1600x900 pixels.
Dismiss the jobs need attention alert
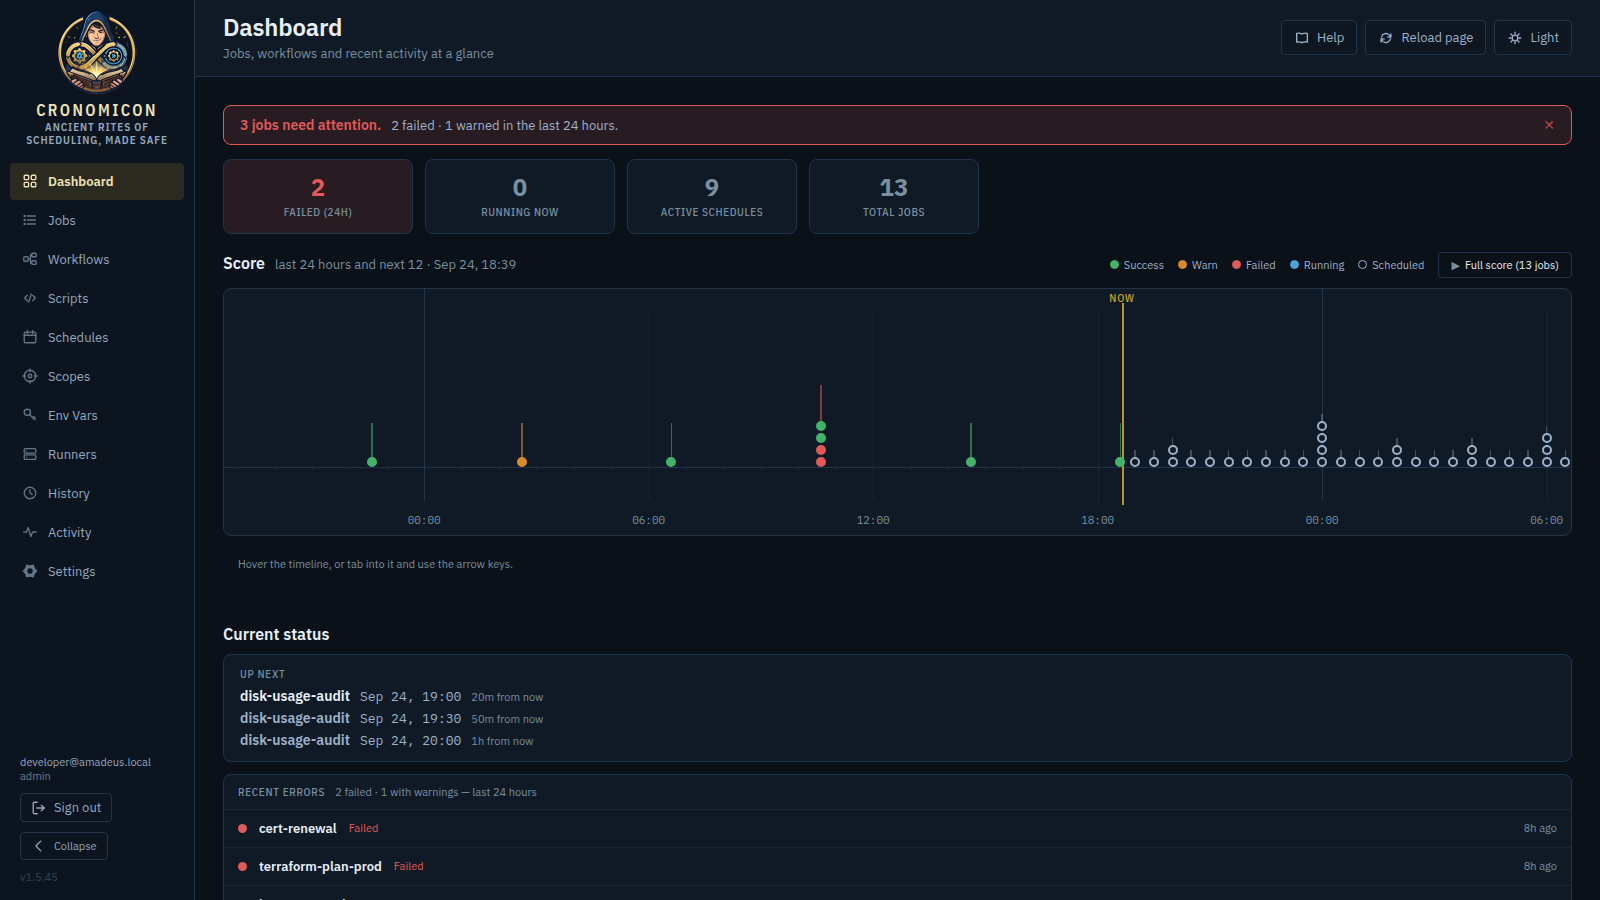click(x=1549, y=125)
